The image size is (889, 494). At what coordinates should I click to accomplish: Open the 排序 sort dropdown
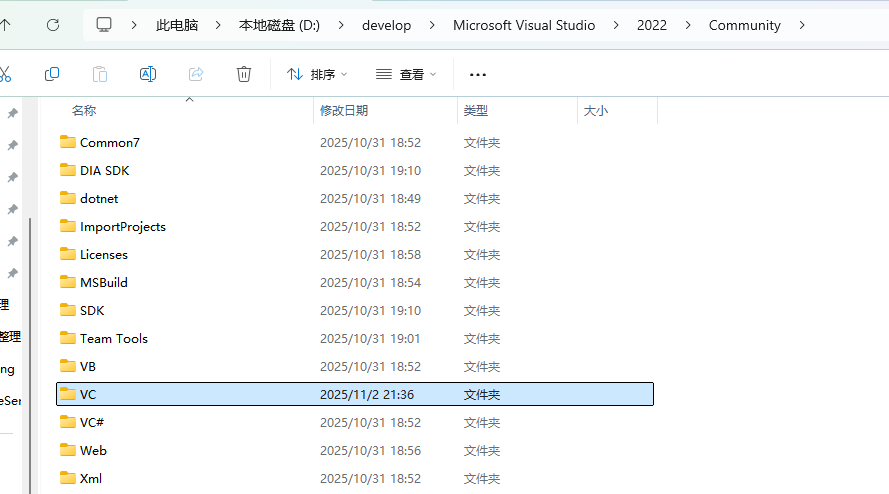pos(317,74)
